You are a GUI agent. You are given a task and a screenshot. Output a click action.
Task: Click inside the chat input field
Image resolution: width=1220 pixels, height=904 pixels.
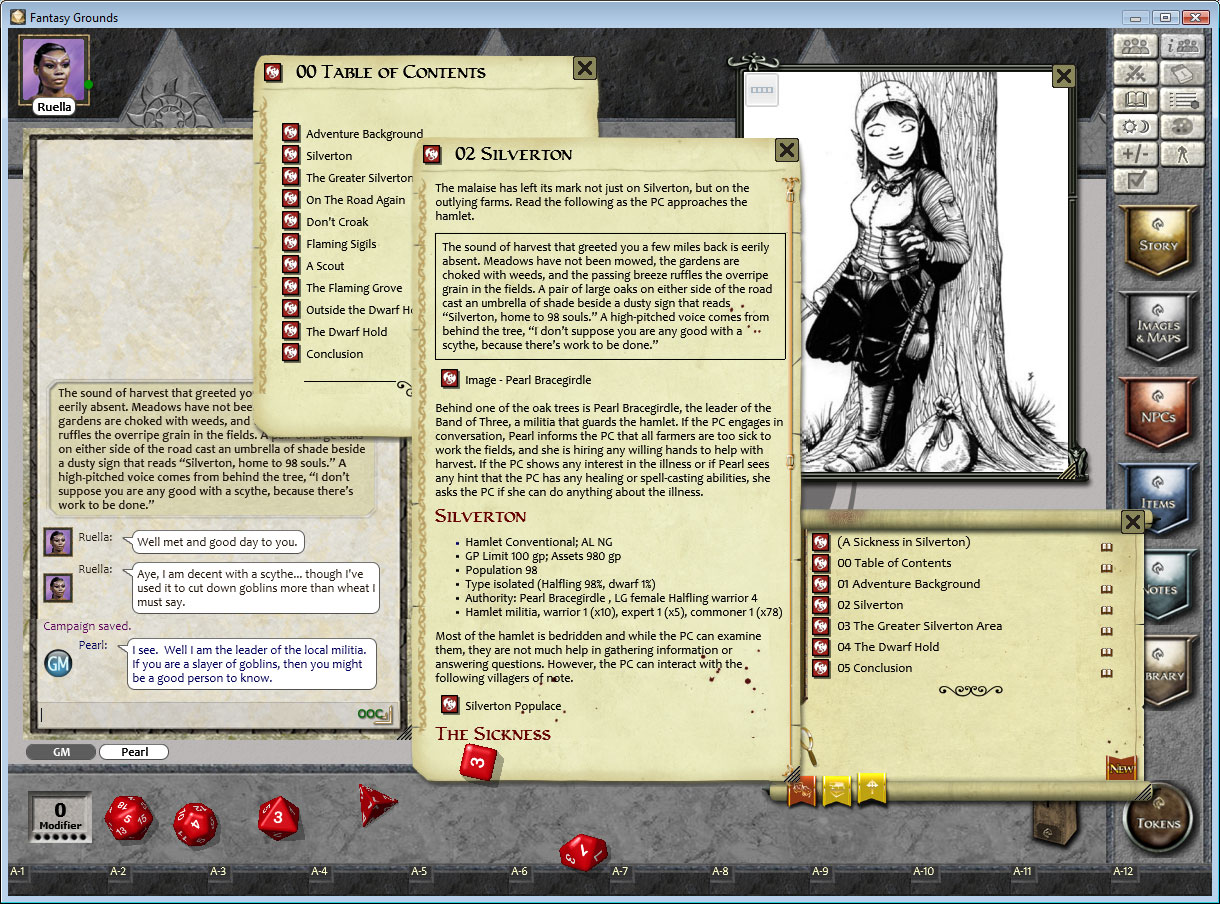tap(200, 715)
